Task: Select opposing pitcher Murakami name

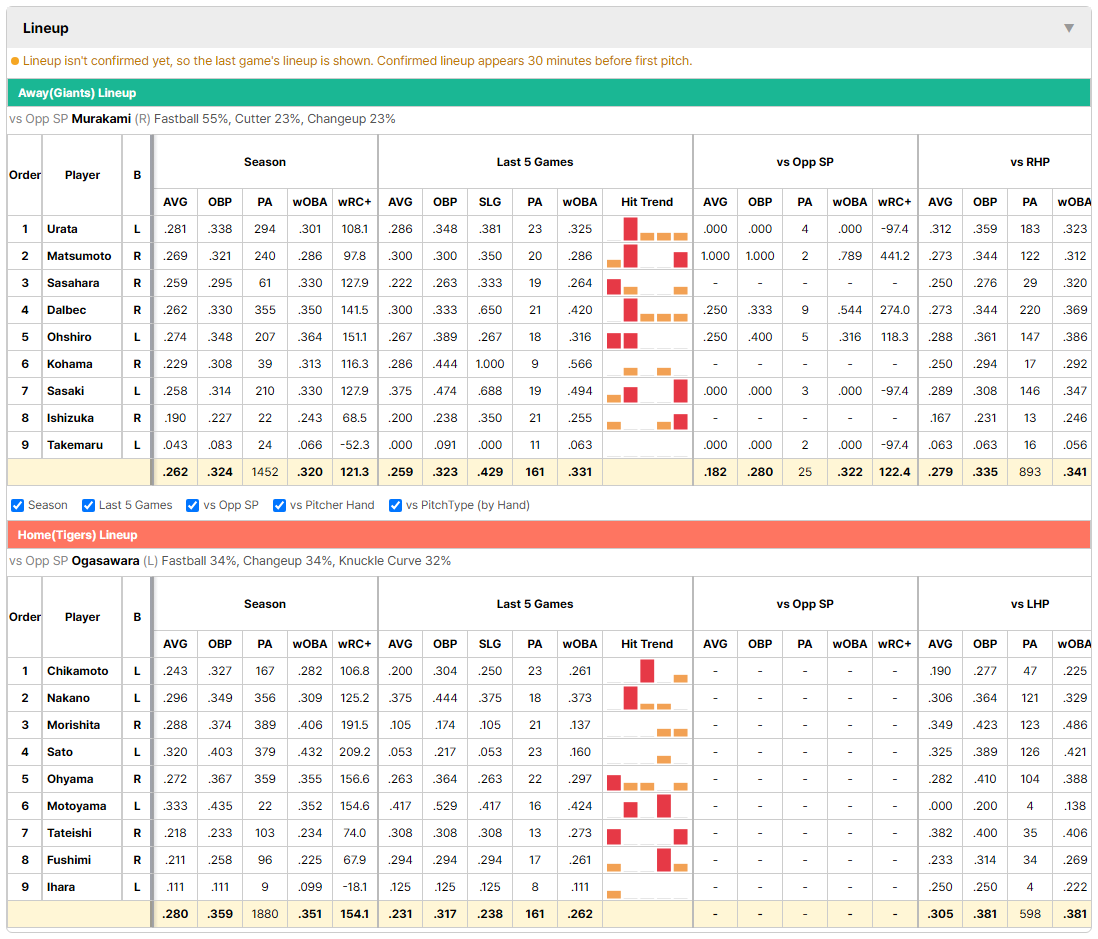Action: tap(101, 119)
